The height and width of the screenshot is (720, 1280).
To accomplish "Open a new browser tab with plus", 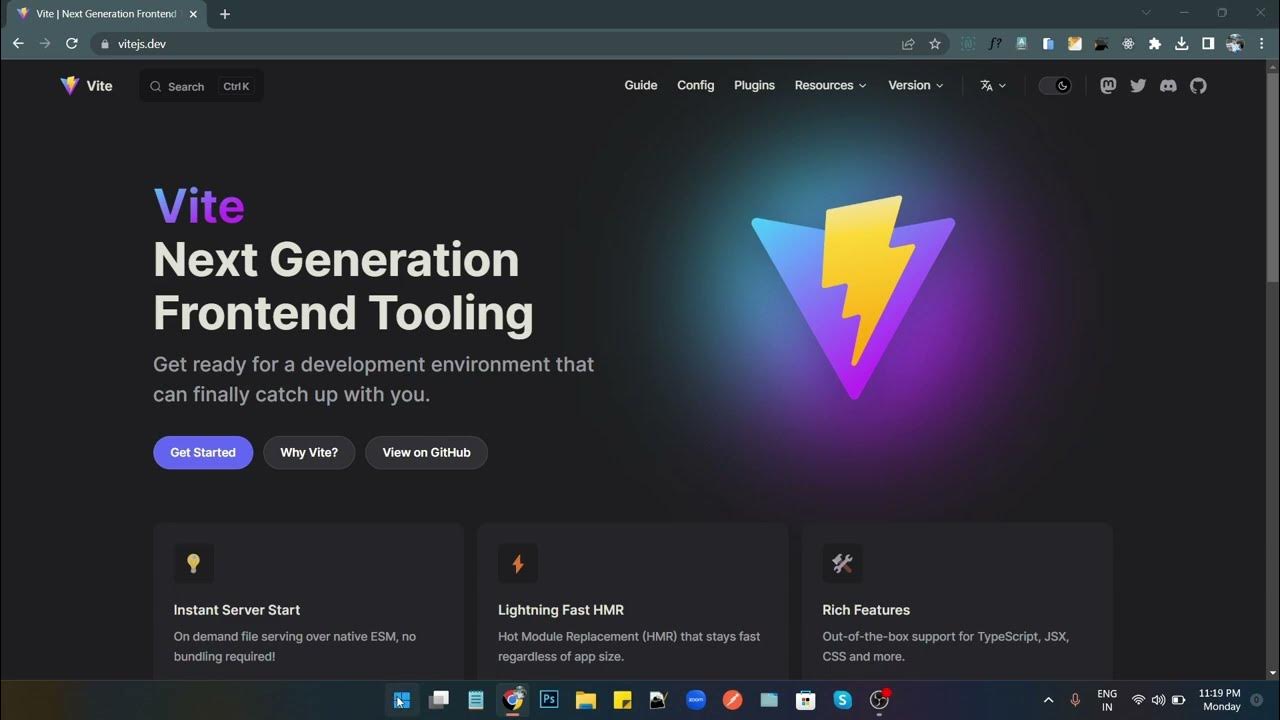I will coord(225,14).
